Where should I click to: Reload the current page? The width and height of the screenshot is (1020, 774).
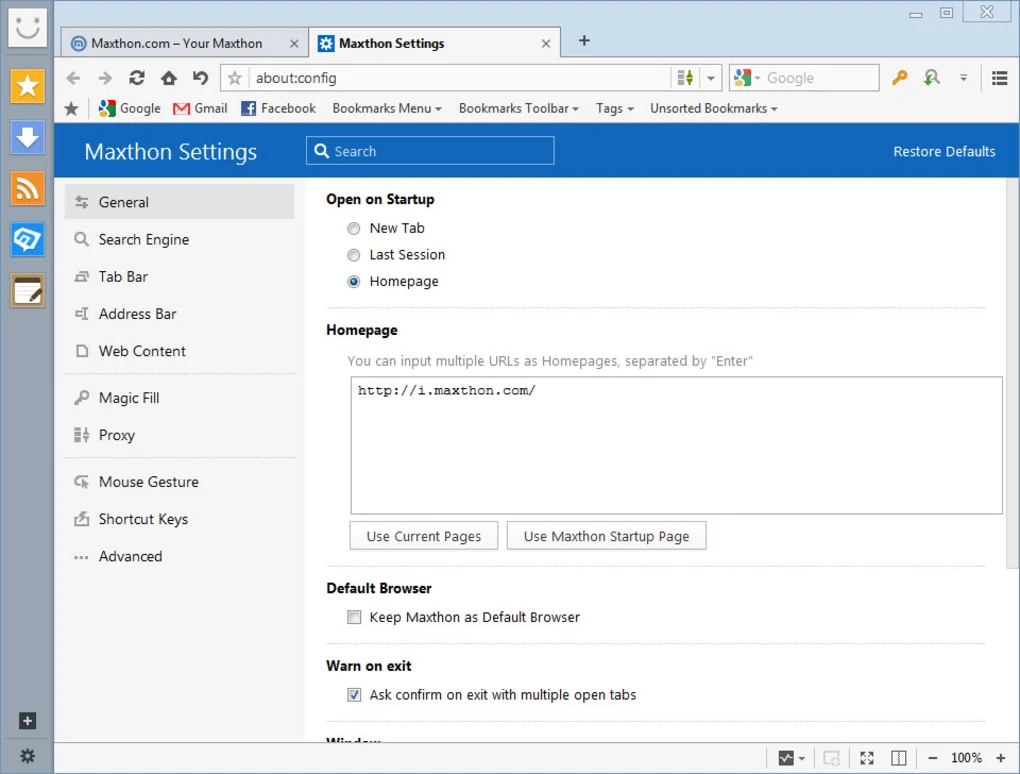(x=136, y=77)
